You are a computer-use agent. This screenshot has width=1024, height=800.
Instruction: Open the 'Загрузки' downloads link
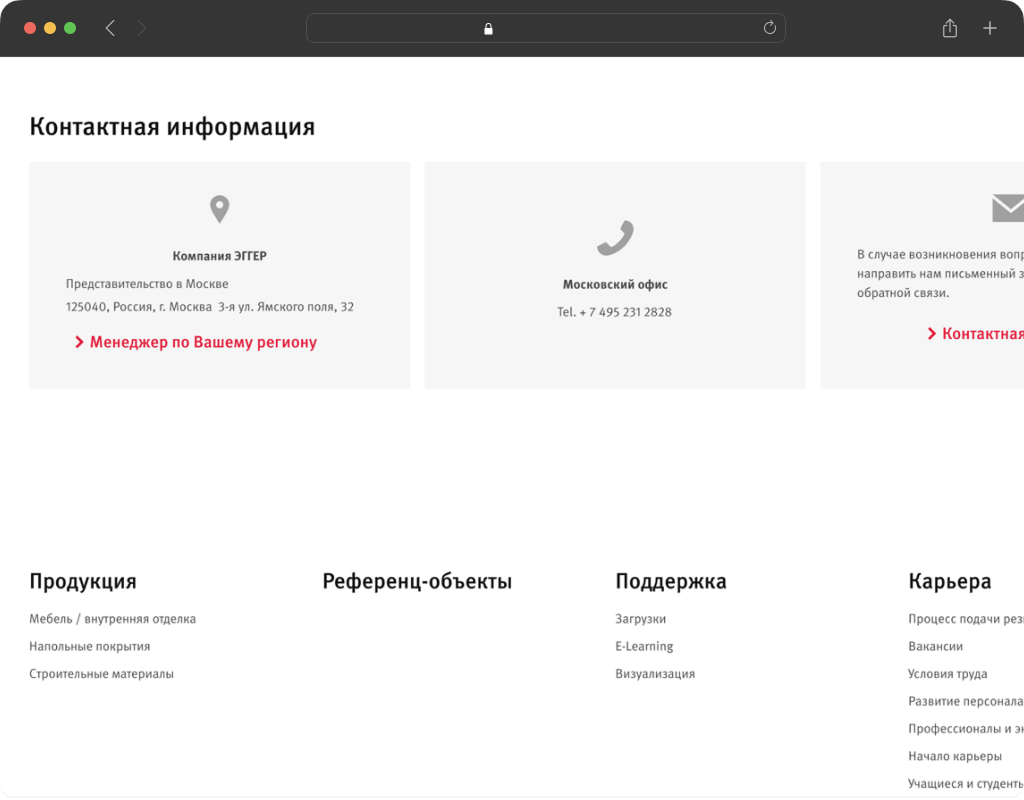tap(640, 619)
